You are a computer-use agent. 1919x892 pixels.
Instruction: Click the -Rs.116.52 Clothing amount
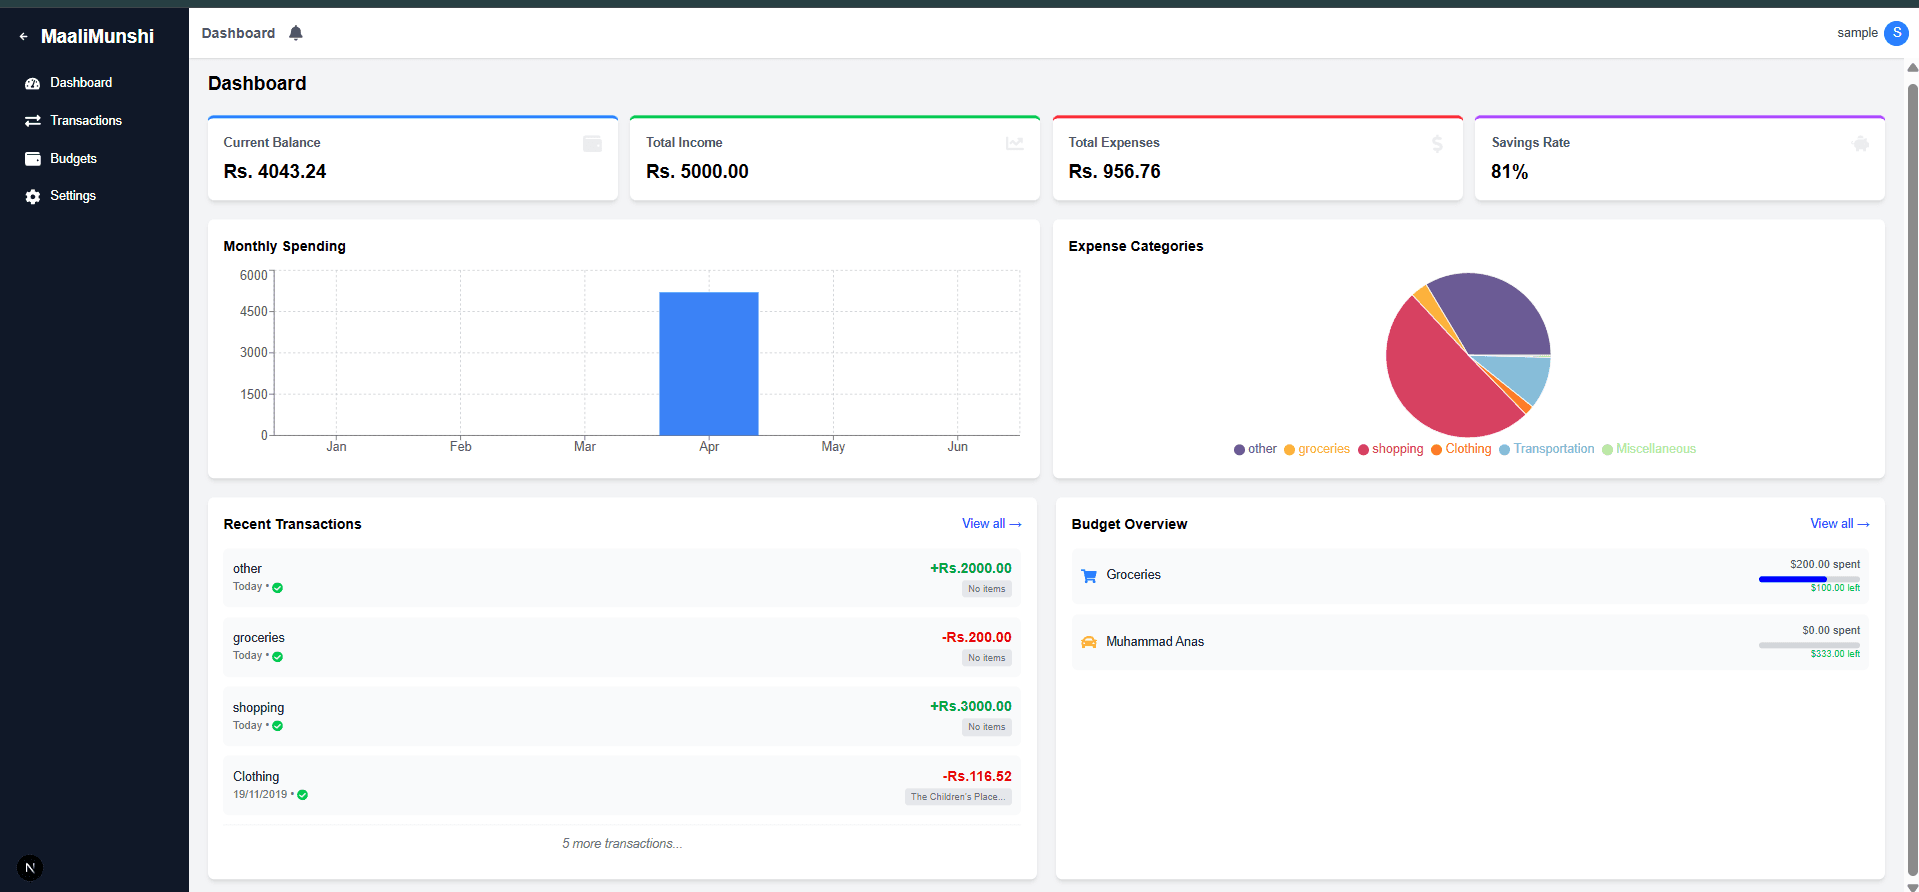coord(977,776)
